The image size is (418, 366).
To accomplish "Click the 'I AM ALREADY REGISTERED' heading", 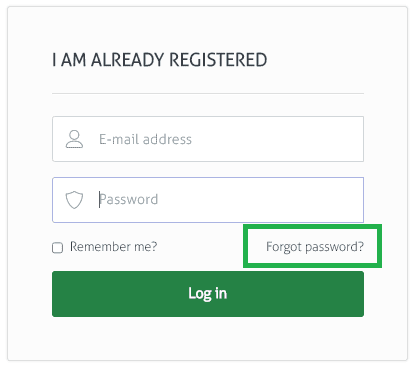I will click(x=159, y=60).
